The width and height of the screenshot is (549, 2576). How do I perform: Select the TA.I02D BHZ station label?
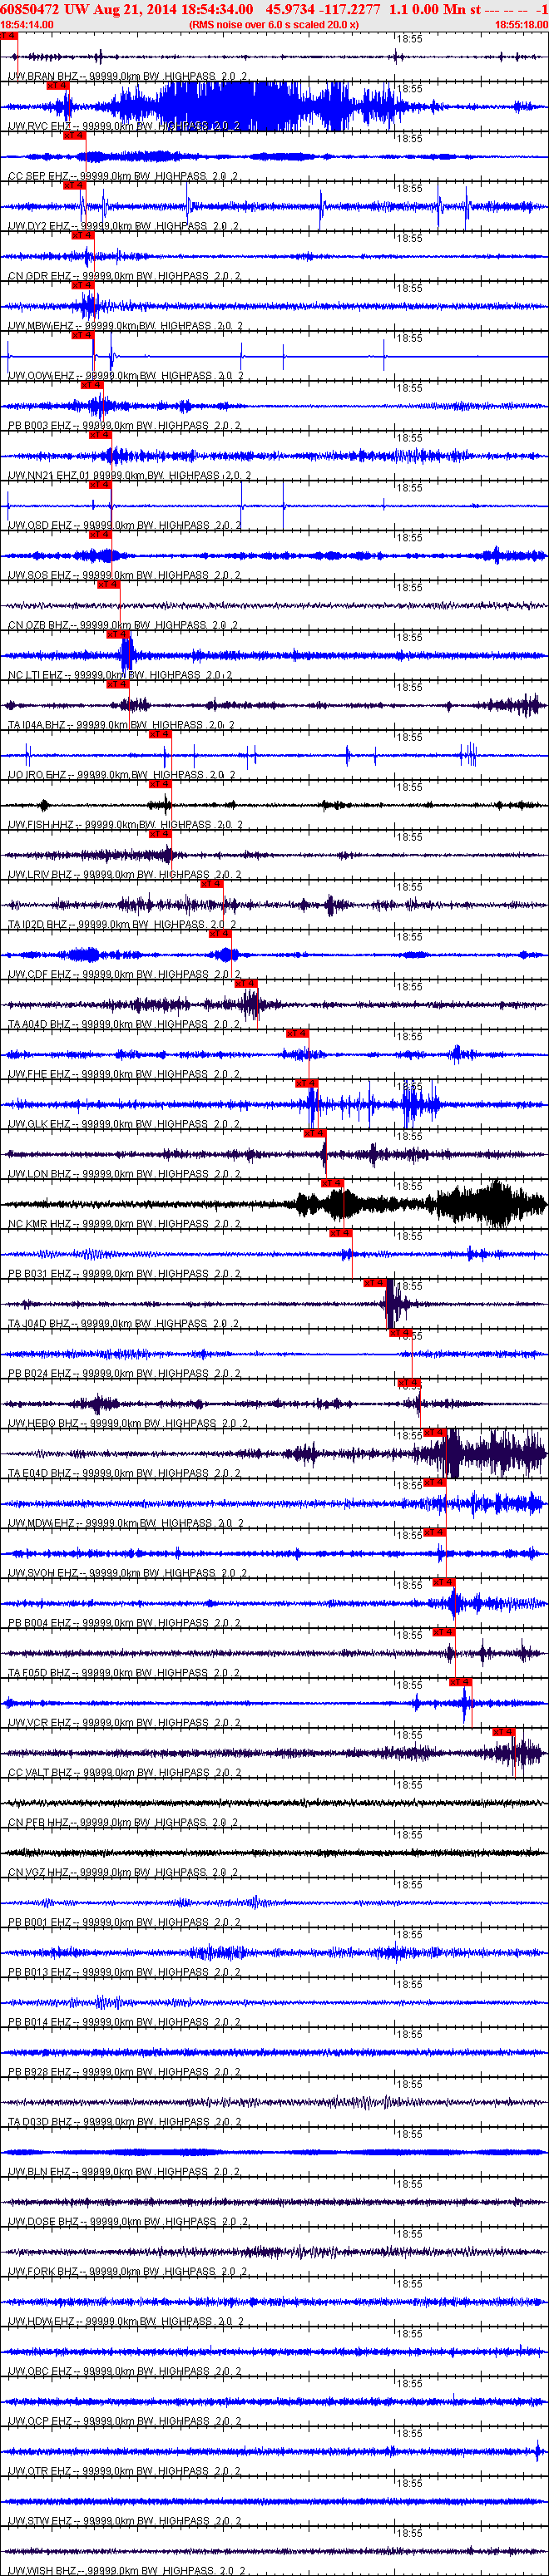(122, 925)
